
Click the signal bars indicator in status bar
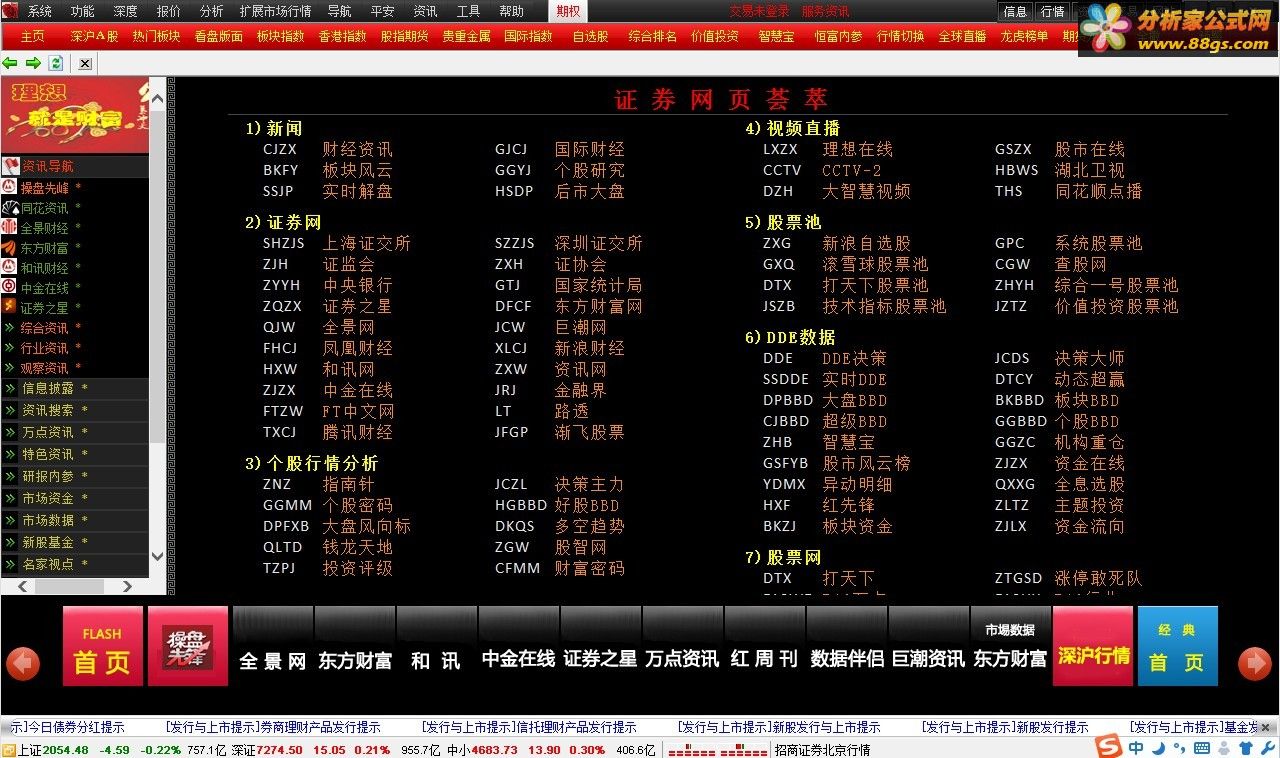pyautogui.click(x=718, y=750)
